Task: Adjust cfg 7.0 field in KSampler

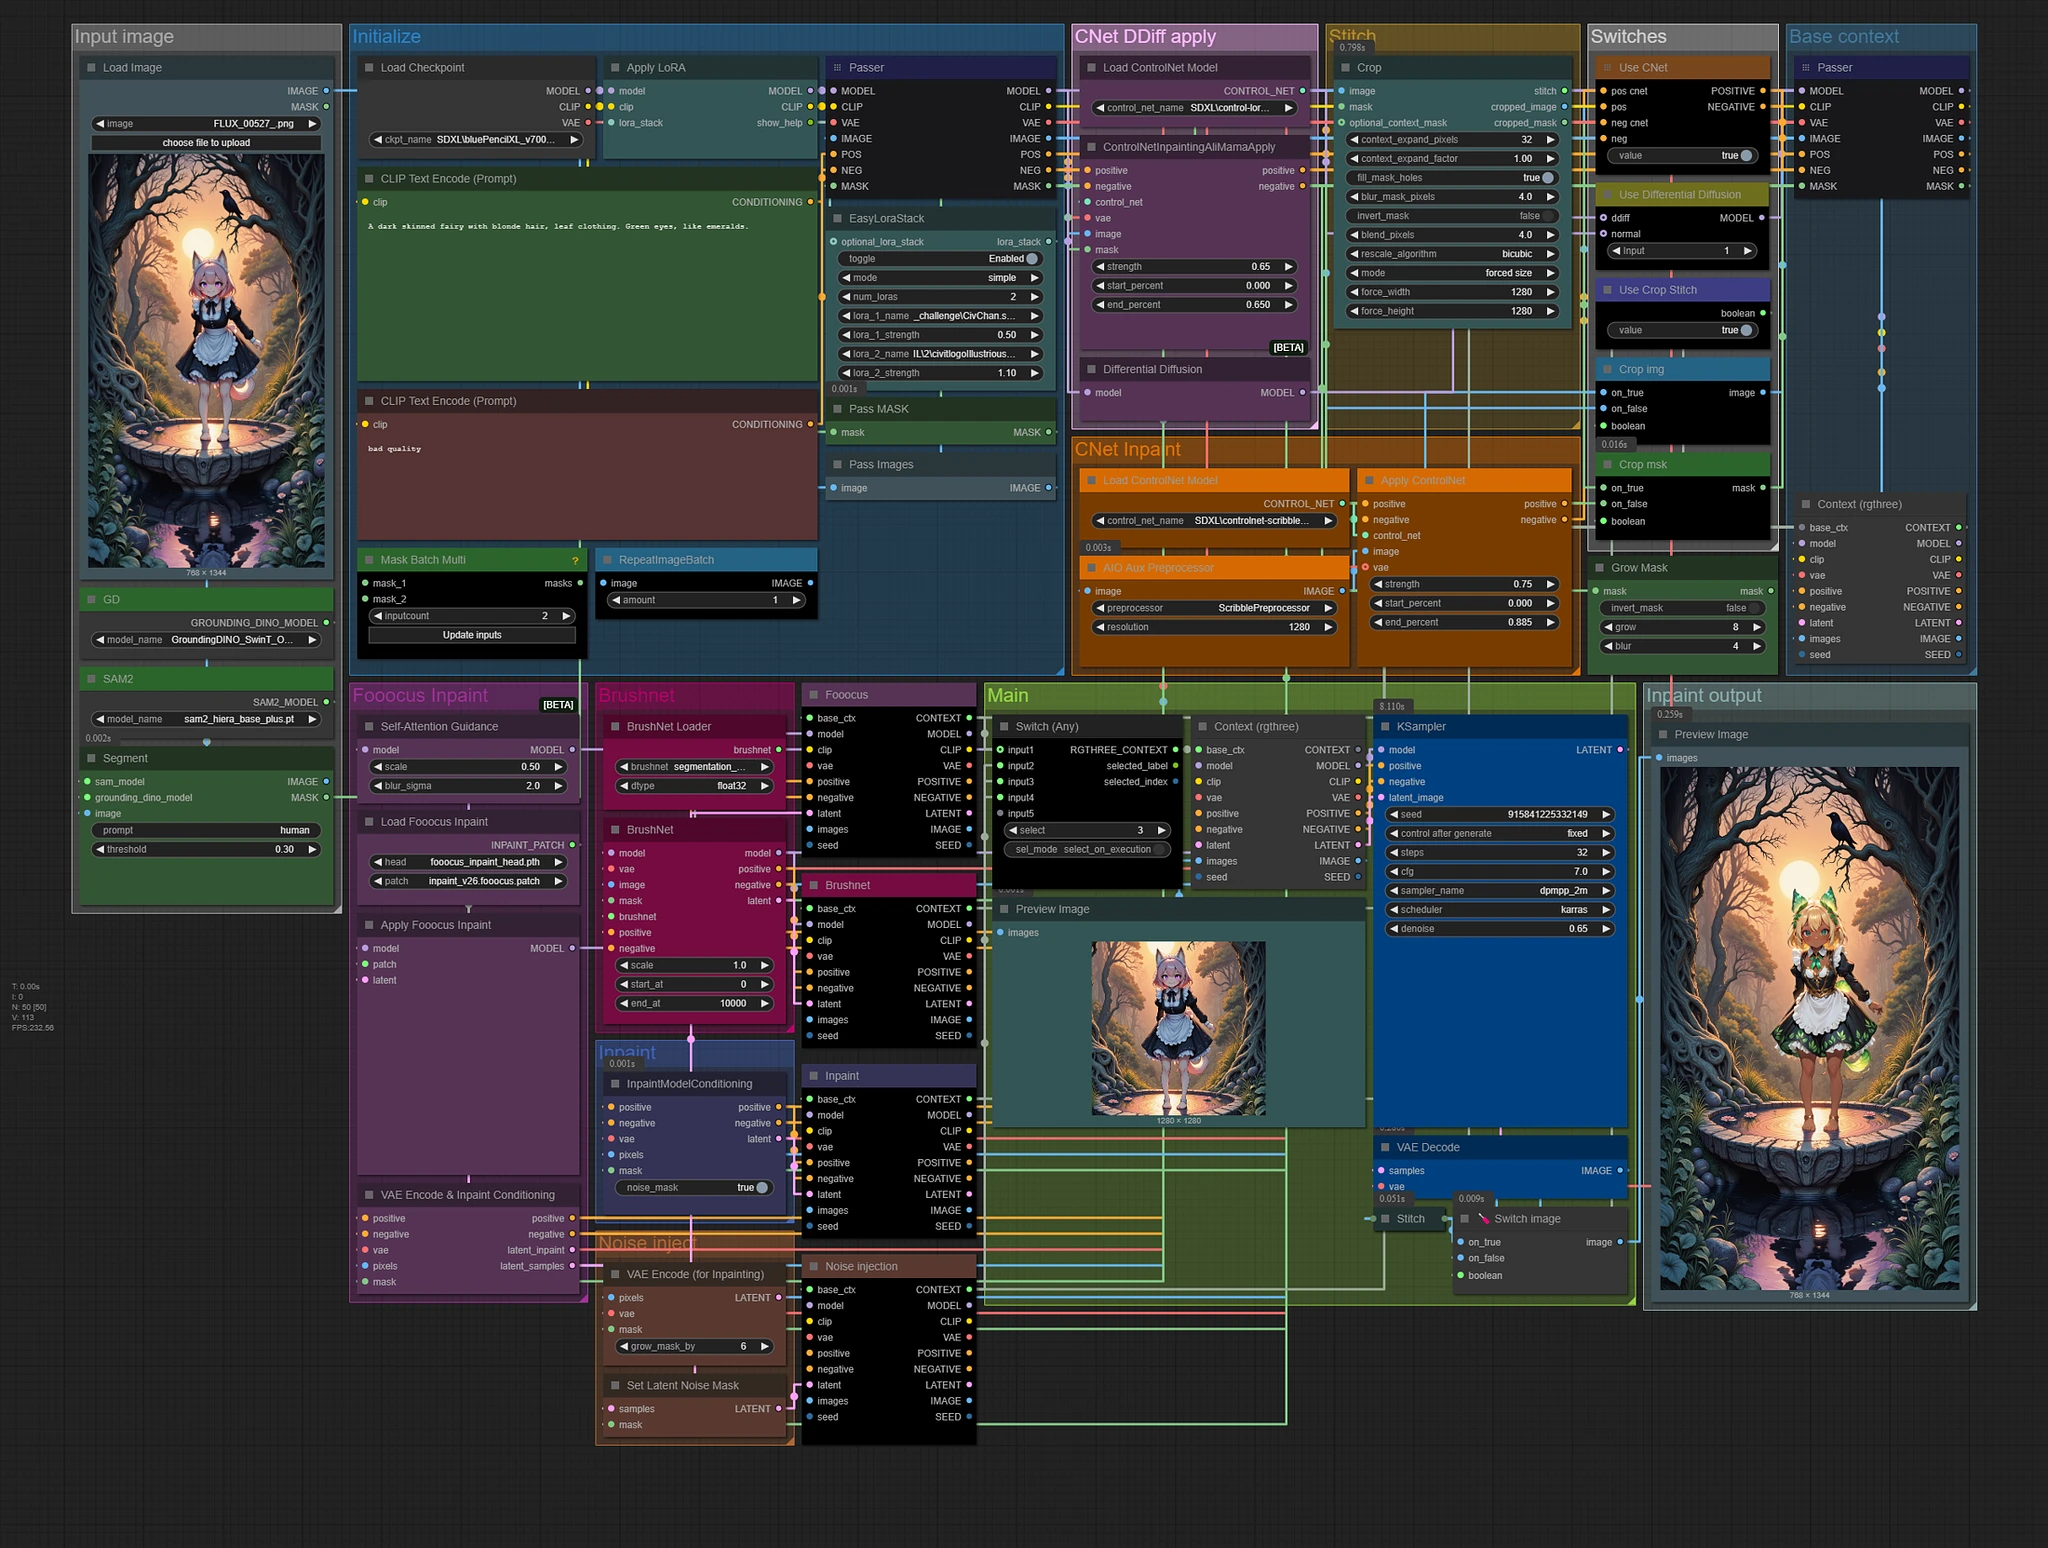Action: coord(1499,872)
